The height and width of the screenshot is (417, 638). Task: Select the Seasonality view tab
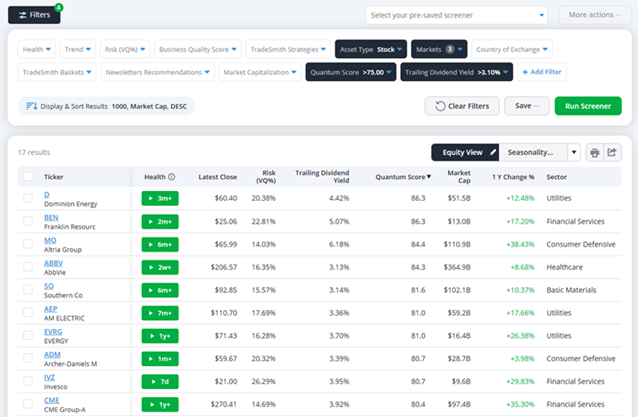coord(533,153)
